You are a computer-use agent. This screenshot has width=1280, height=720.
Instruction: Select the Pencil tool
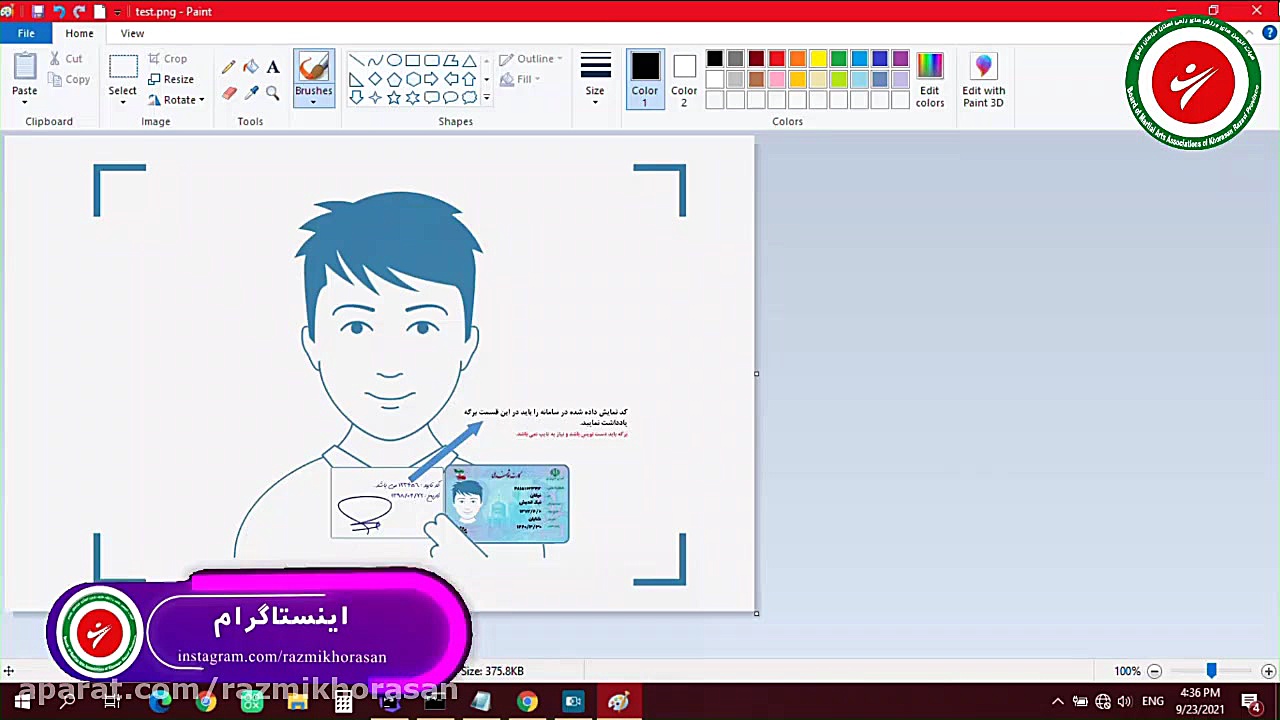229,67
